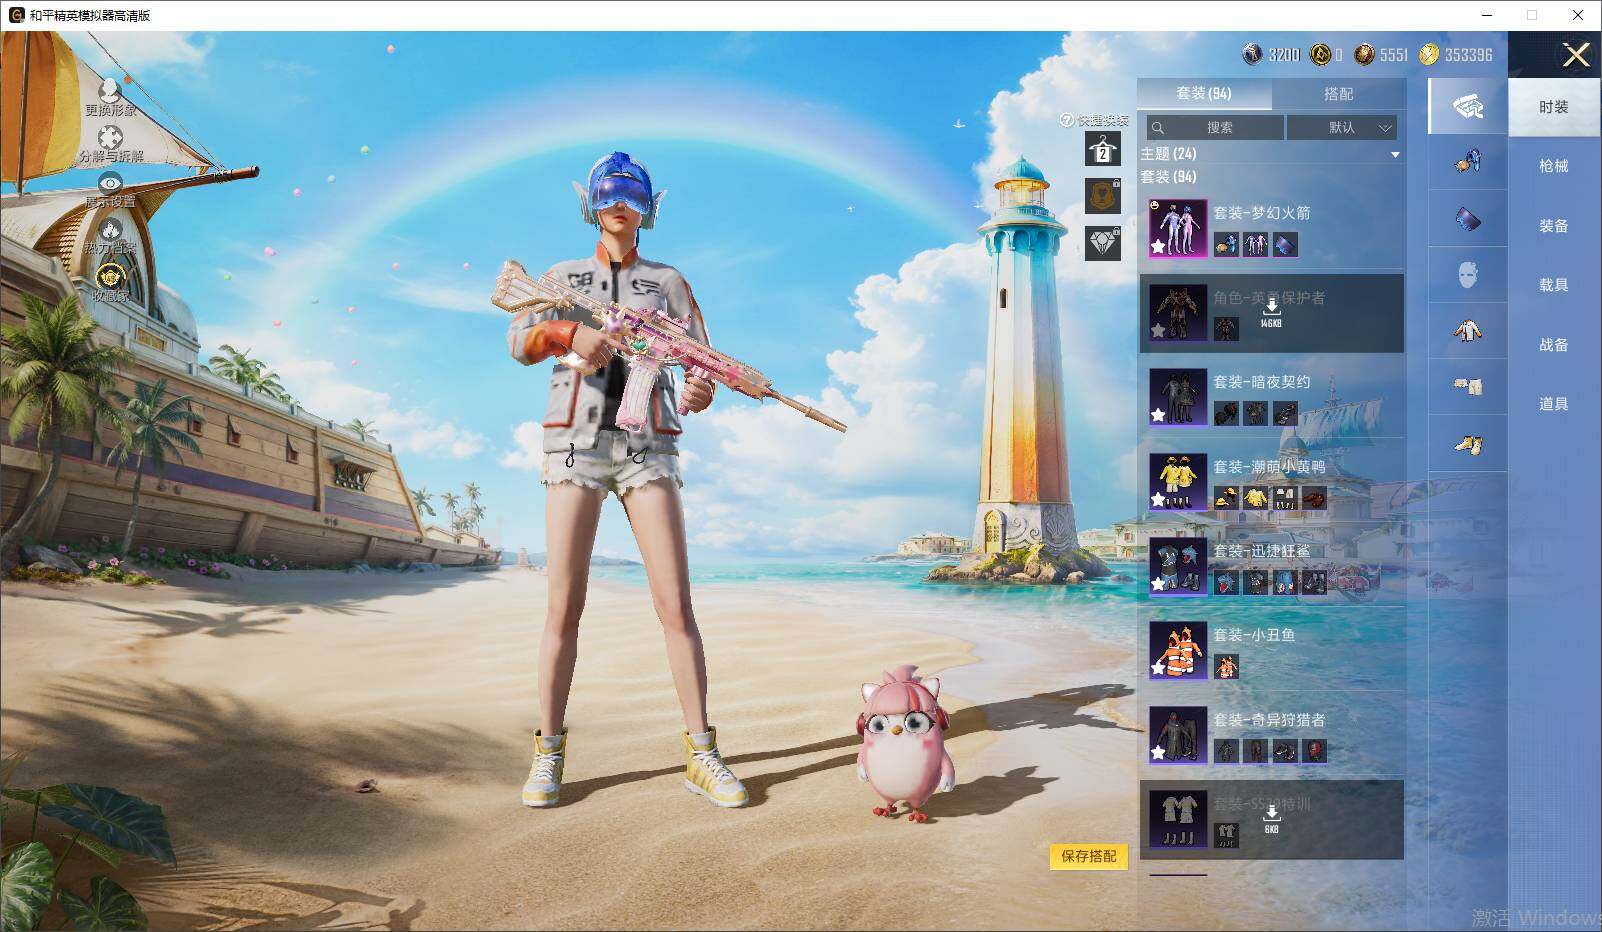Image resolution: width=1602 pixels, height=932 pixels.
Task: Click yellow raincoat piece under 潮萌小黄鸭
Action: [x=1256, y=498]
